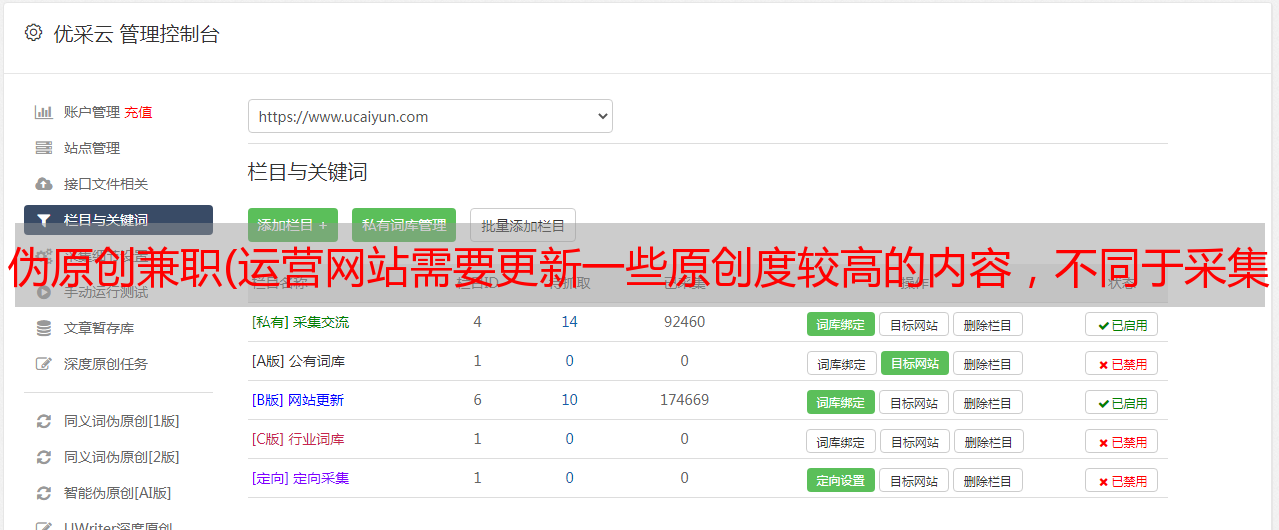Screen dimensions: 1279x530
Task: Toggle 已禁用 status for 行业词库 row
Action: click(x=1122, y=441)
